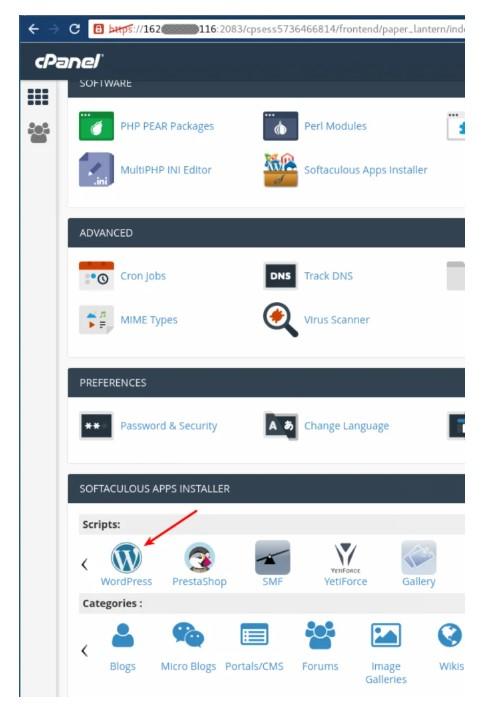This screenshot has width=489, height=707.
Task: Click the PHP PEAR Packages link
Action: 167,126
